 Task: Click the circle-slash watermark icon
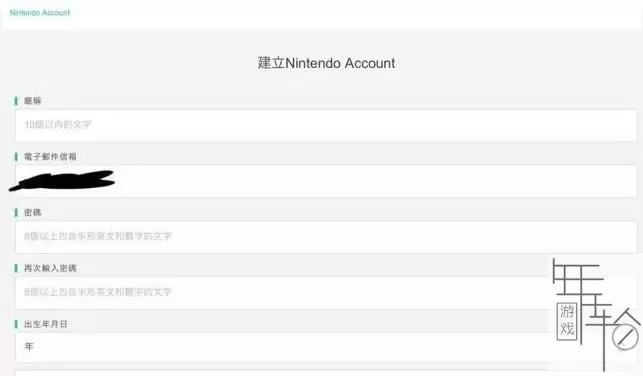625,337
